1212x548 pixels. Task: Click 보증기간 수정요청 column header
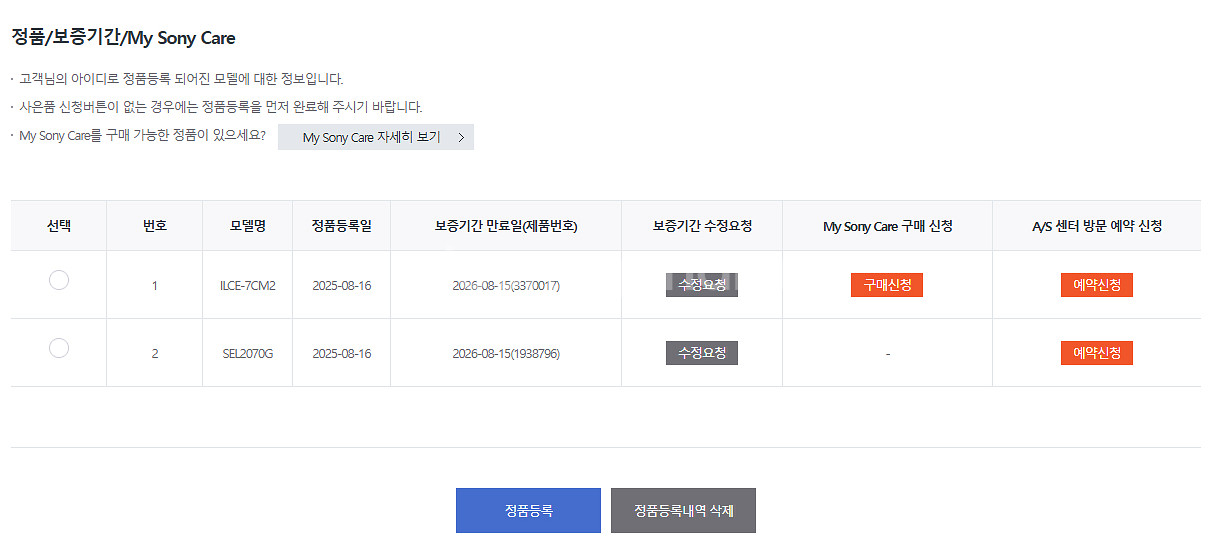pyautogui.click(x=702, y=226)
